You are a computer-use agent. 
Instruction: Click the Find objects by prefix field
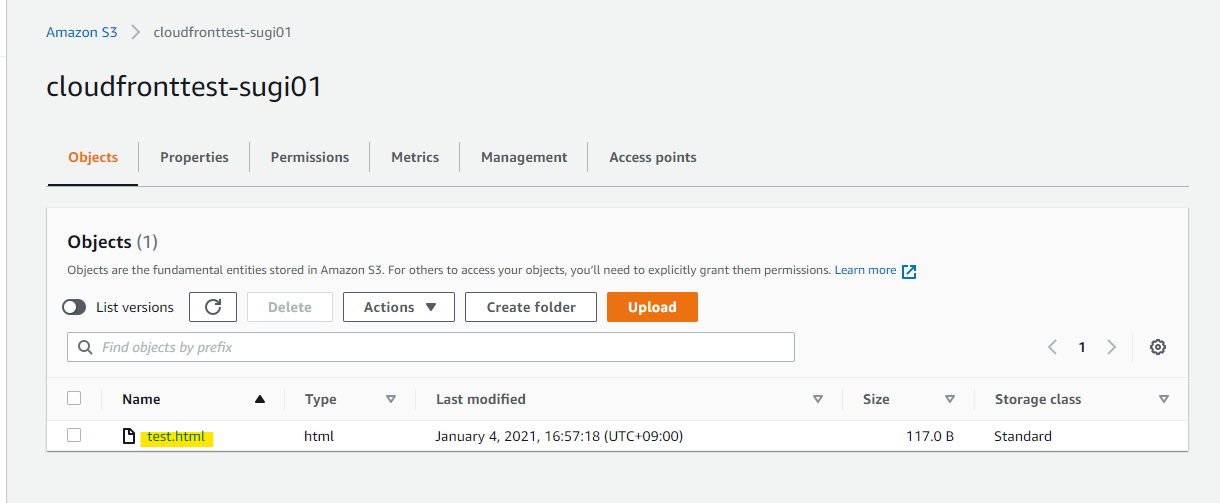[x=440, y=347]
